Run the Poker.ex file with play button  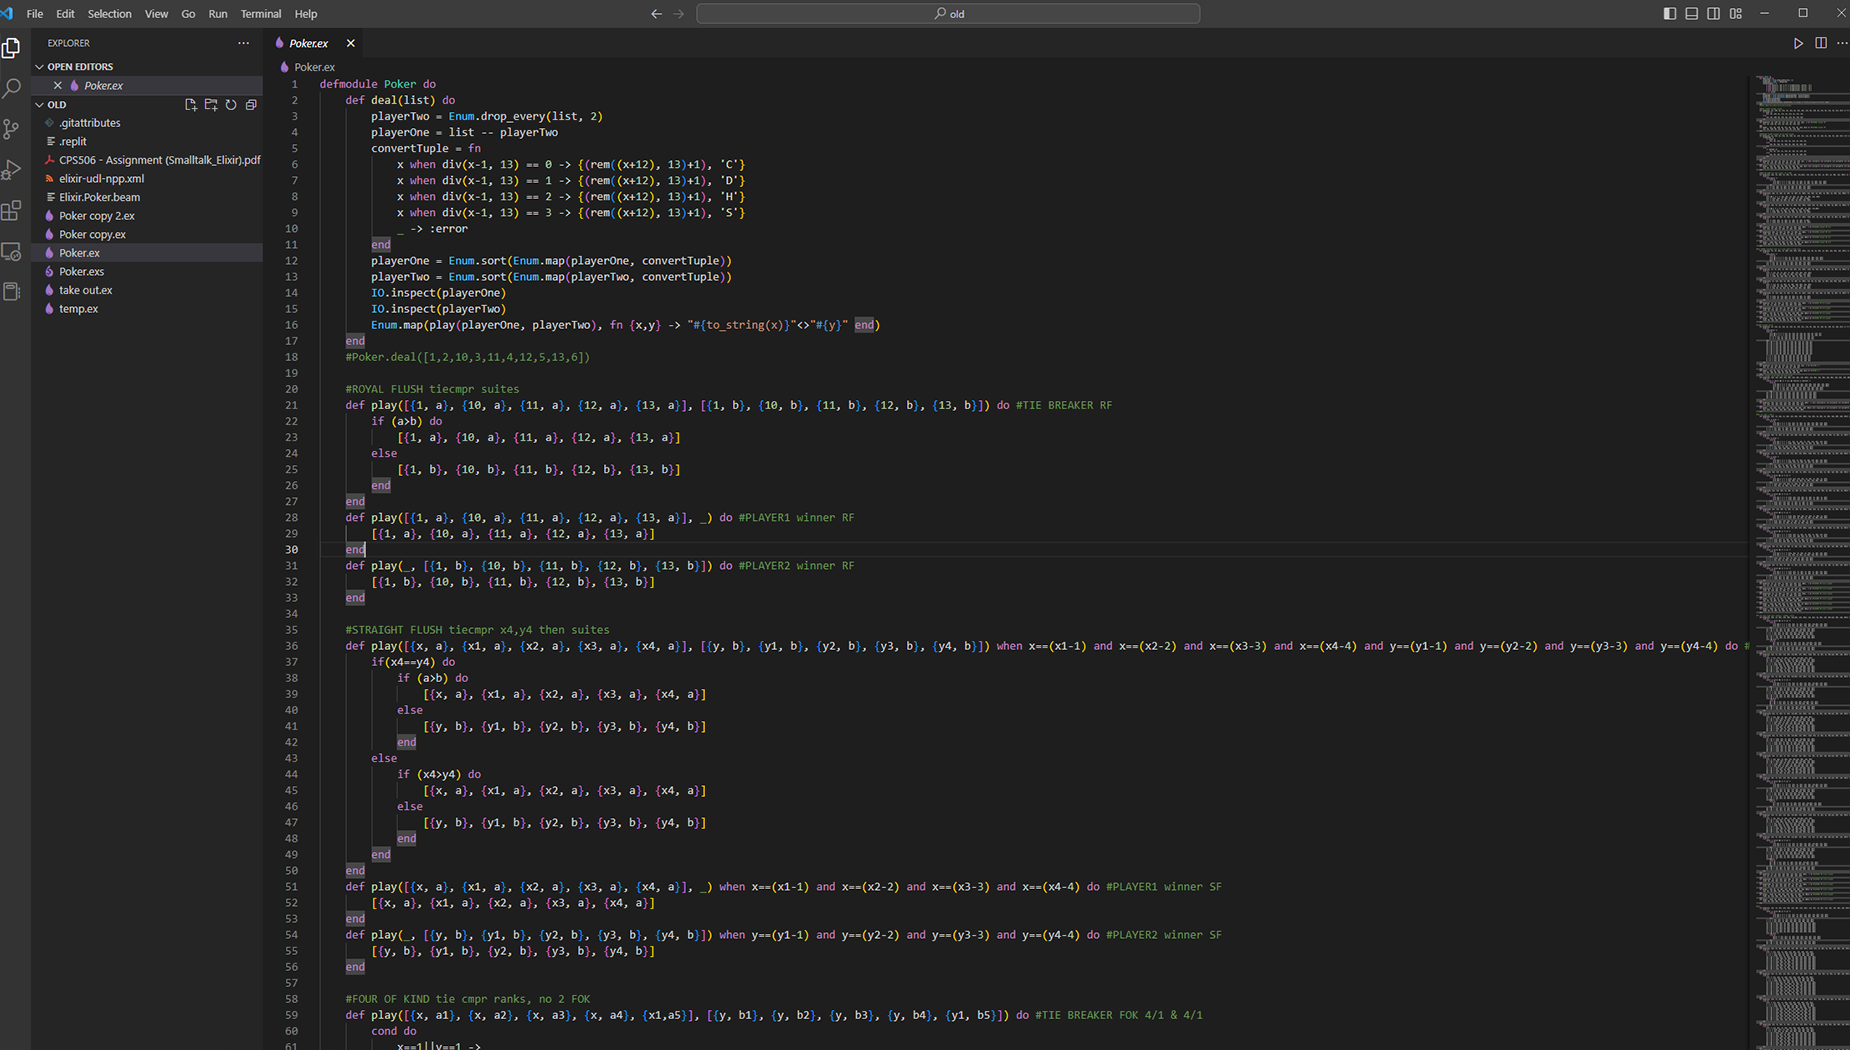point(1798,43)
